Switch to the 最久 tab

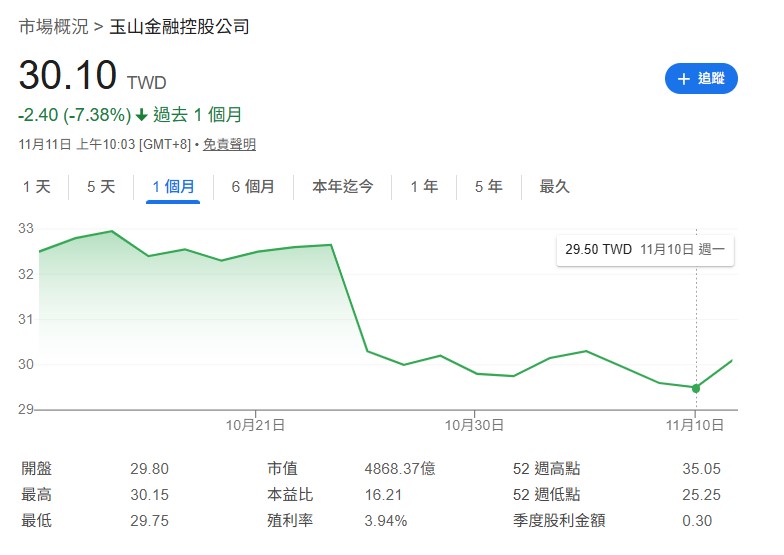click(x=554, y=186)
